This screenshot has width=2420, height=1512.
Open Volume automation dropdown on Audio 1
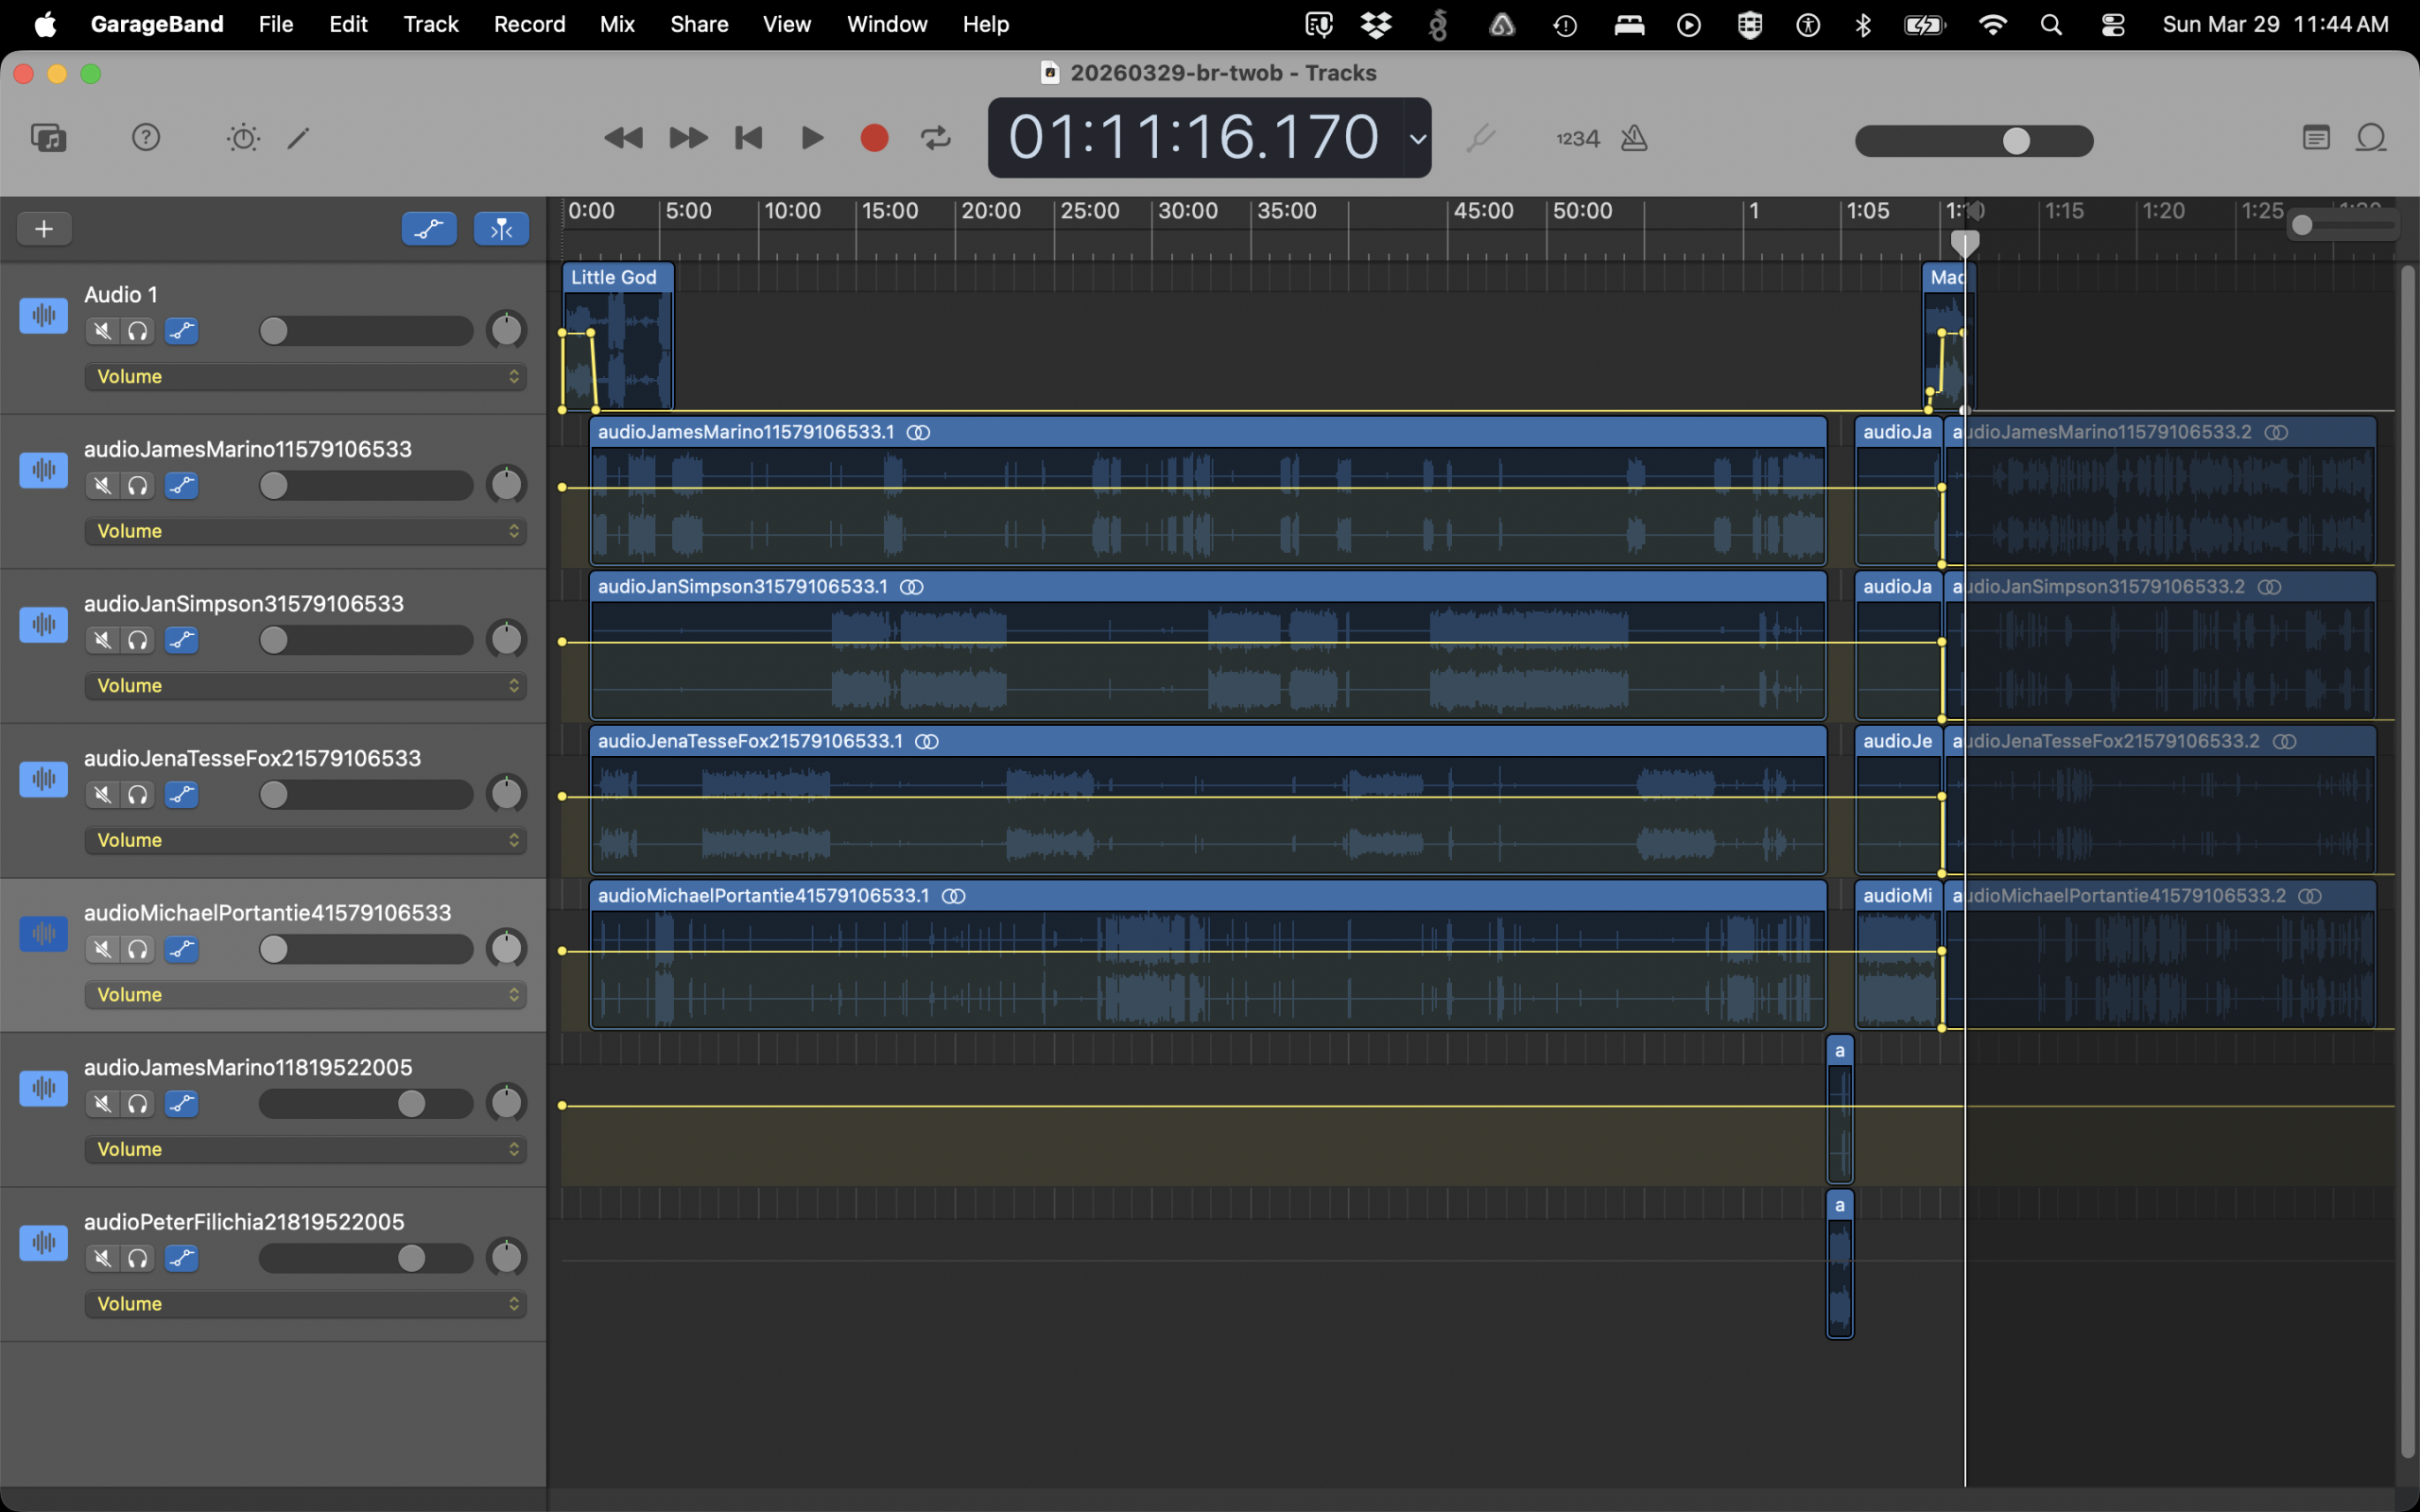[x=305, y=377]
